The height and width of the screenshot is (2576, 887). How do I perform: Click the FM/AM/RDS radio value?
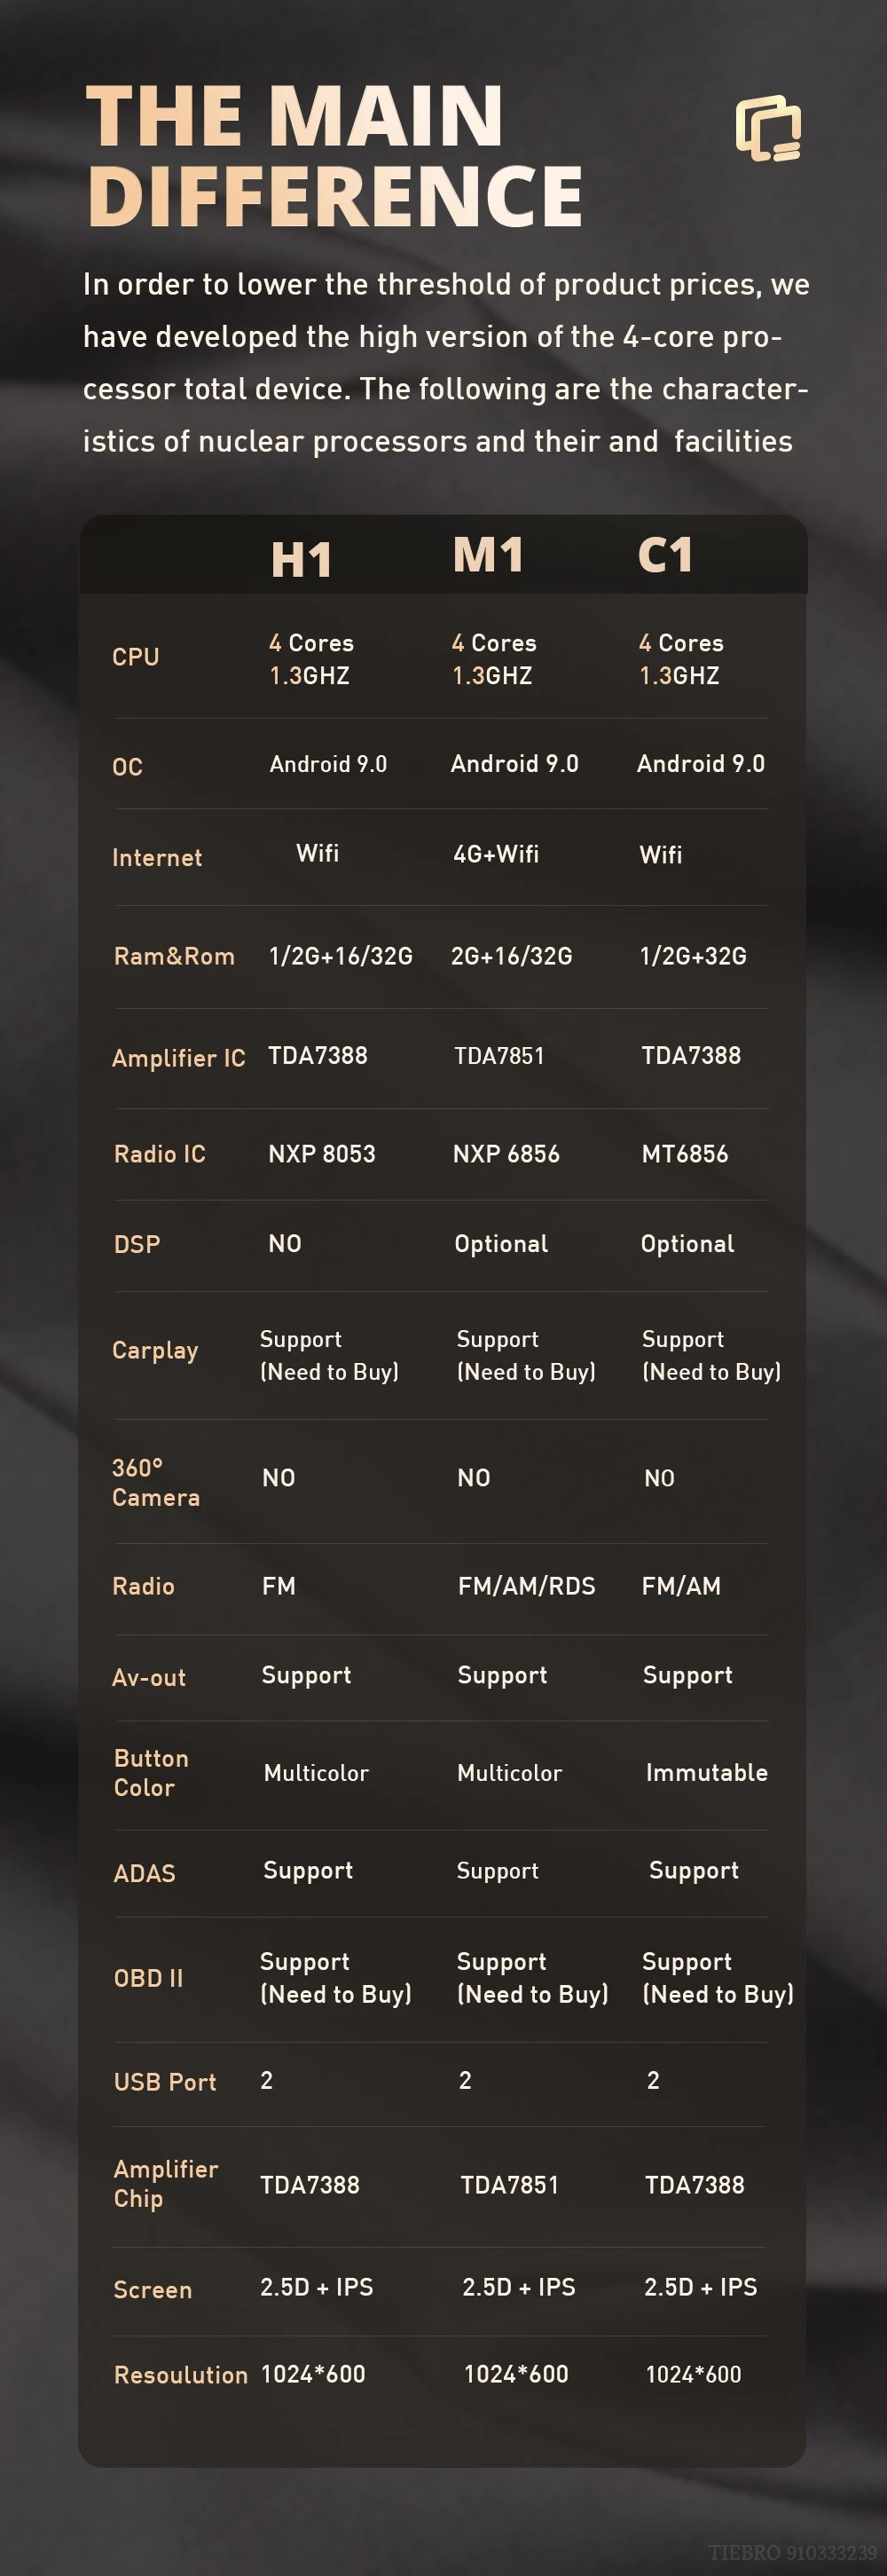coord(526,1586)
